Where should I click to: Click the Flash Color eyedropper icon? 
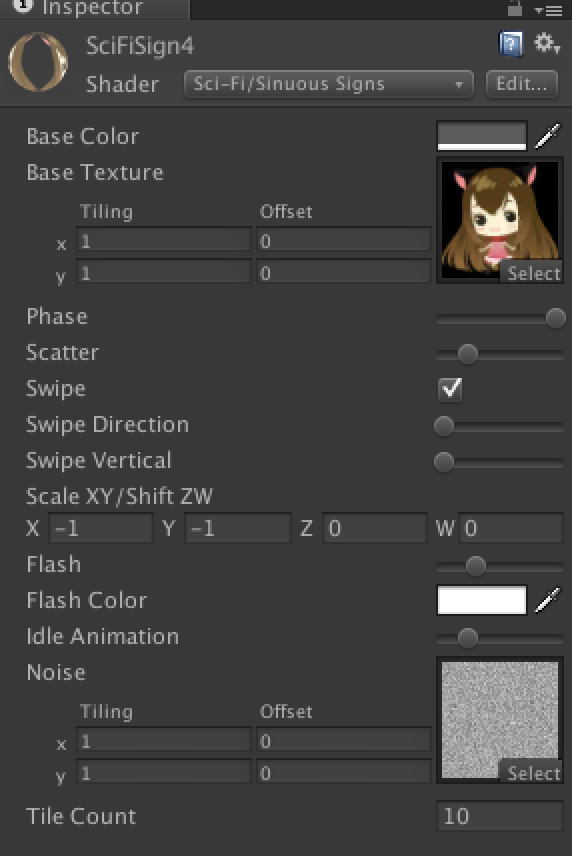547,600
